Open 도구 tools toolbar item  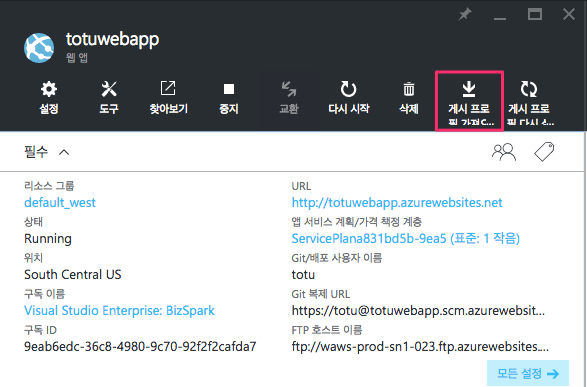(x=109, y=98)
